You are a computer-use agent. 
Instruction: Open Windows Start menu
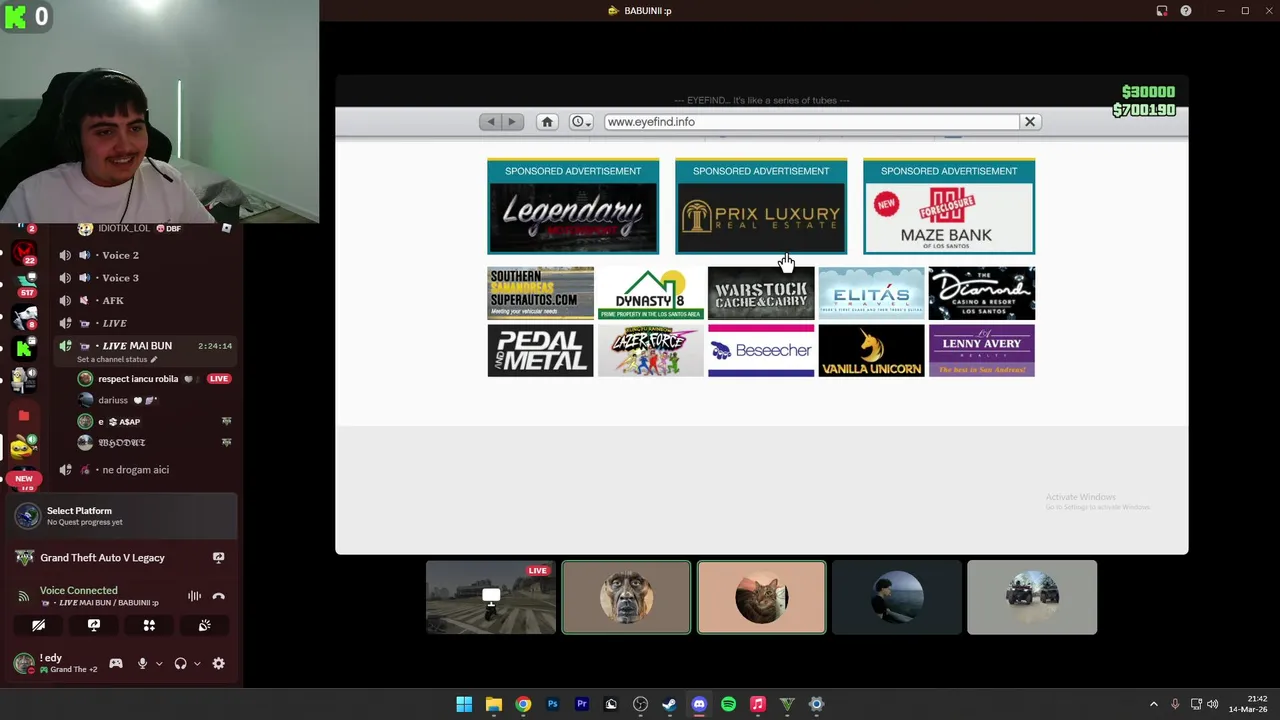[464, 704]
